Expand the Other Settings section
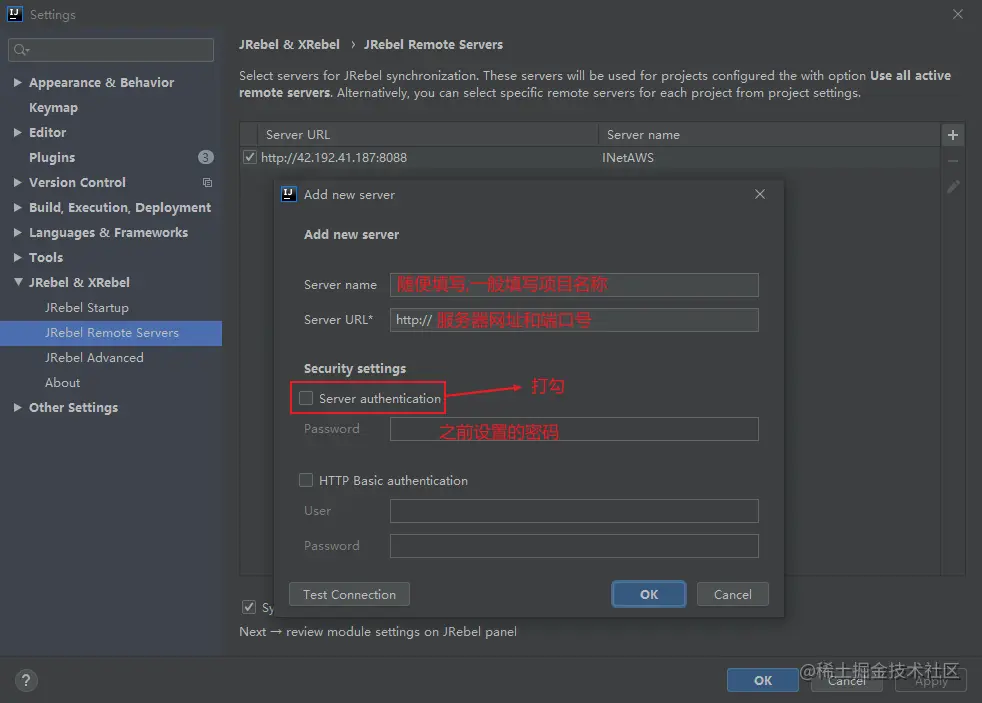This screenshot has height=703, width=982. click(18, 408)
